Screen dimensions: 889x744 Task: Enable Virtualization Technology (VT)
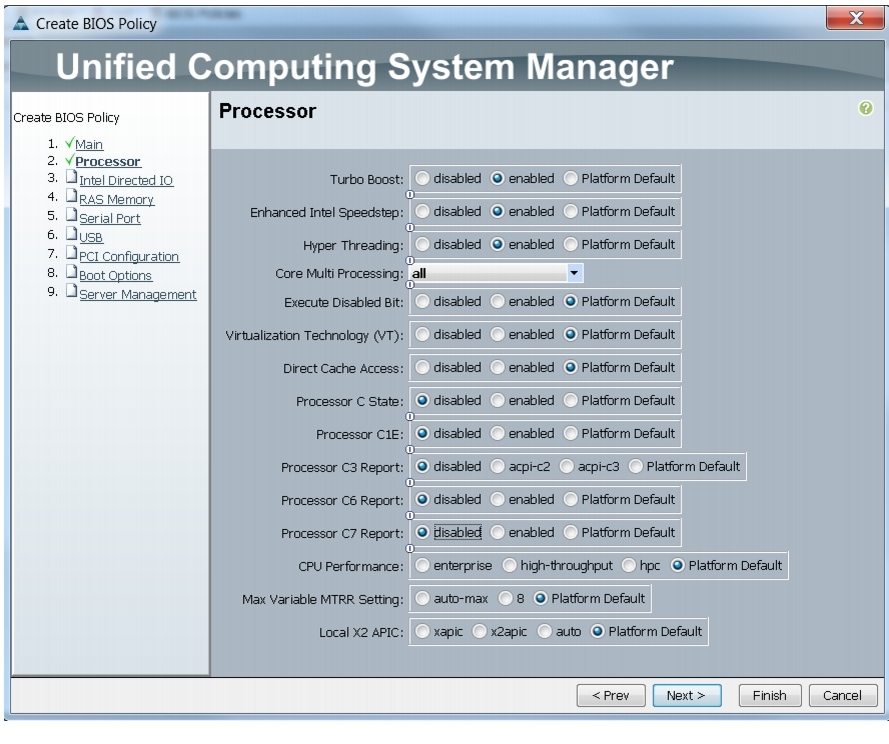(x=497, y=335)
